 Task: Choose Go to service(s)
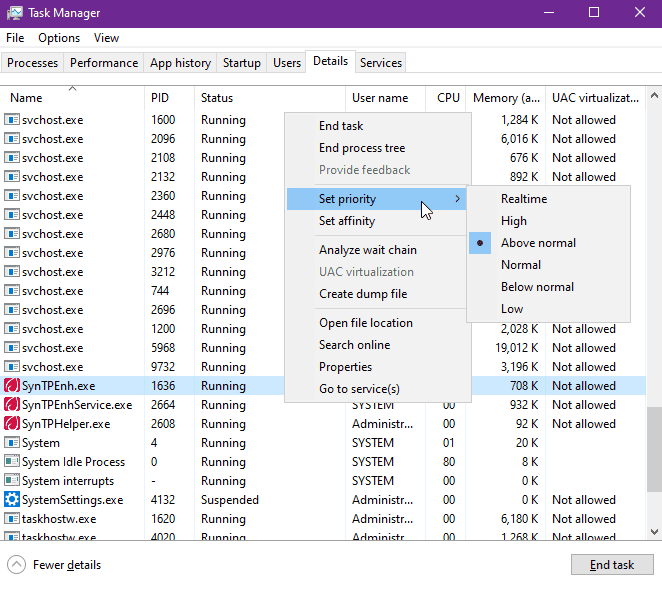click(x=378, y=388)
